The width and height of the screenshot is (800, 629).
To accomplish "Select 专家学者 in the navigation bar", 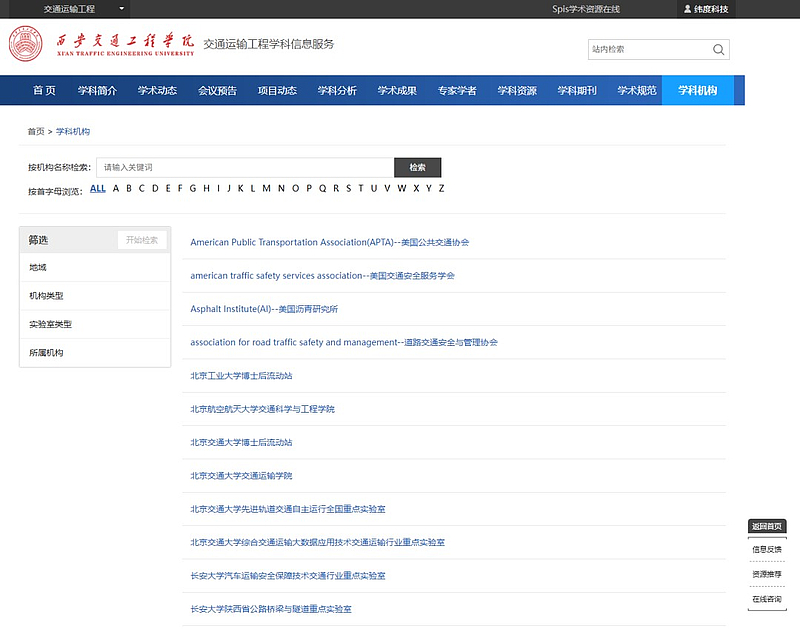I will coord(457,91).
